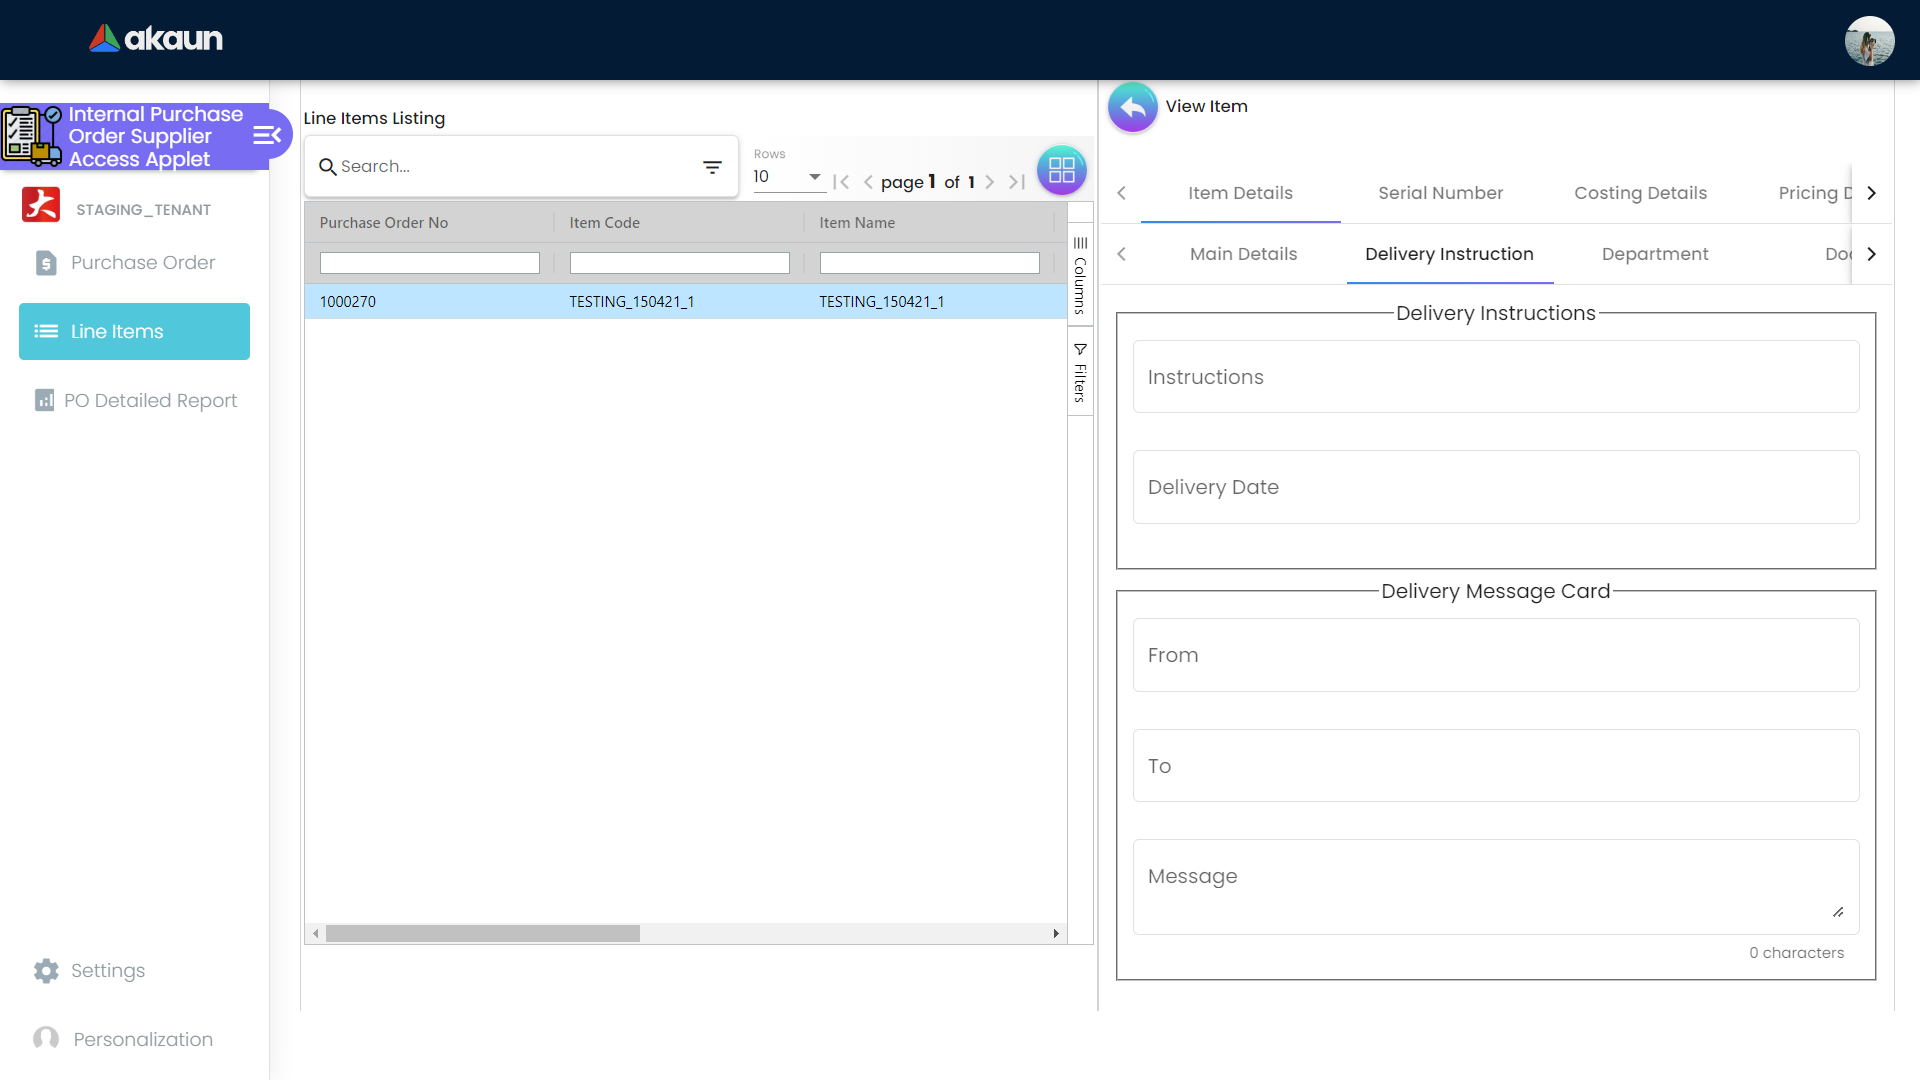Viewport: 1920px width, 1080px height.
Task: Go to first page of listing
Action: tap(841, 182)
